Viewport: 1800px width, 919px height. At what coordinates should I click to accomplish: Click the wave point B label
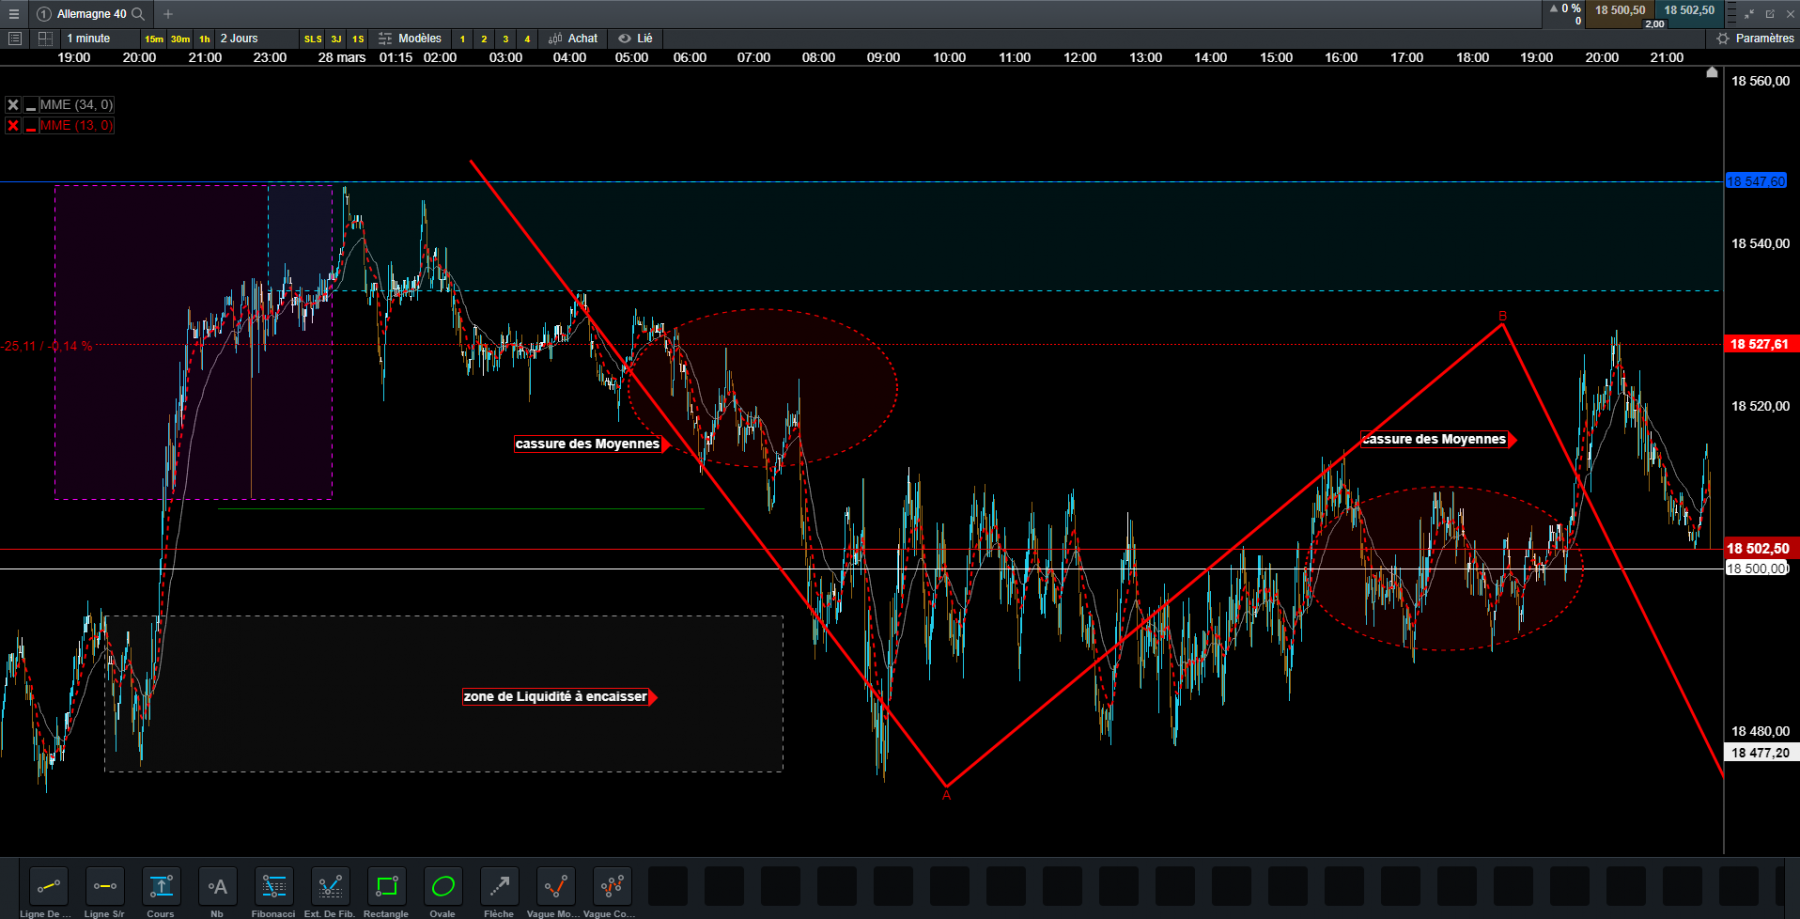[x=1502, y=316]
